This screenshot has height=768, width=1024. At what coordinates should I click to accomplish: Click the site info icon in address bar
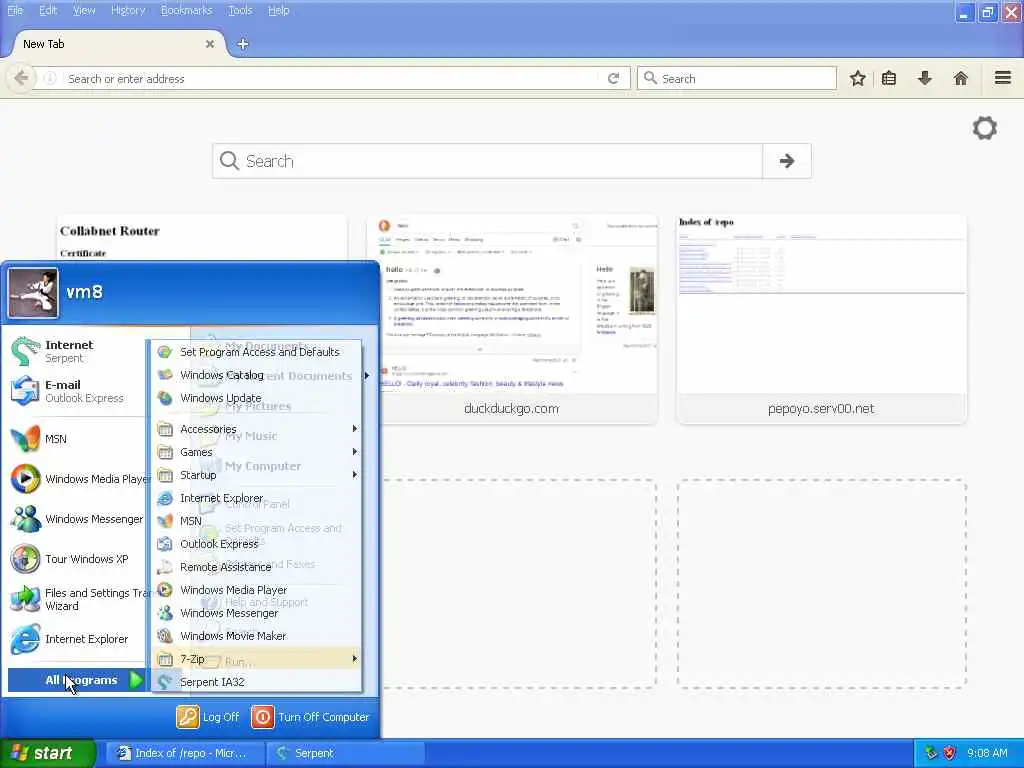[50, 78]
